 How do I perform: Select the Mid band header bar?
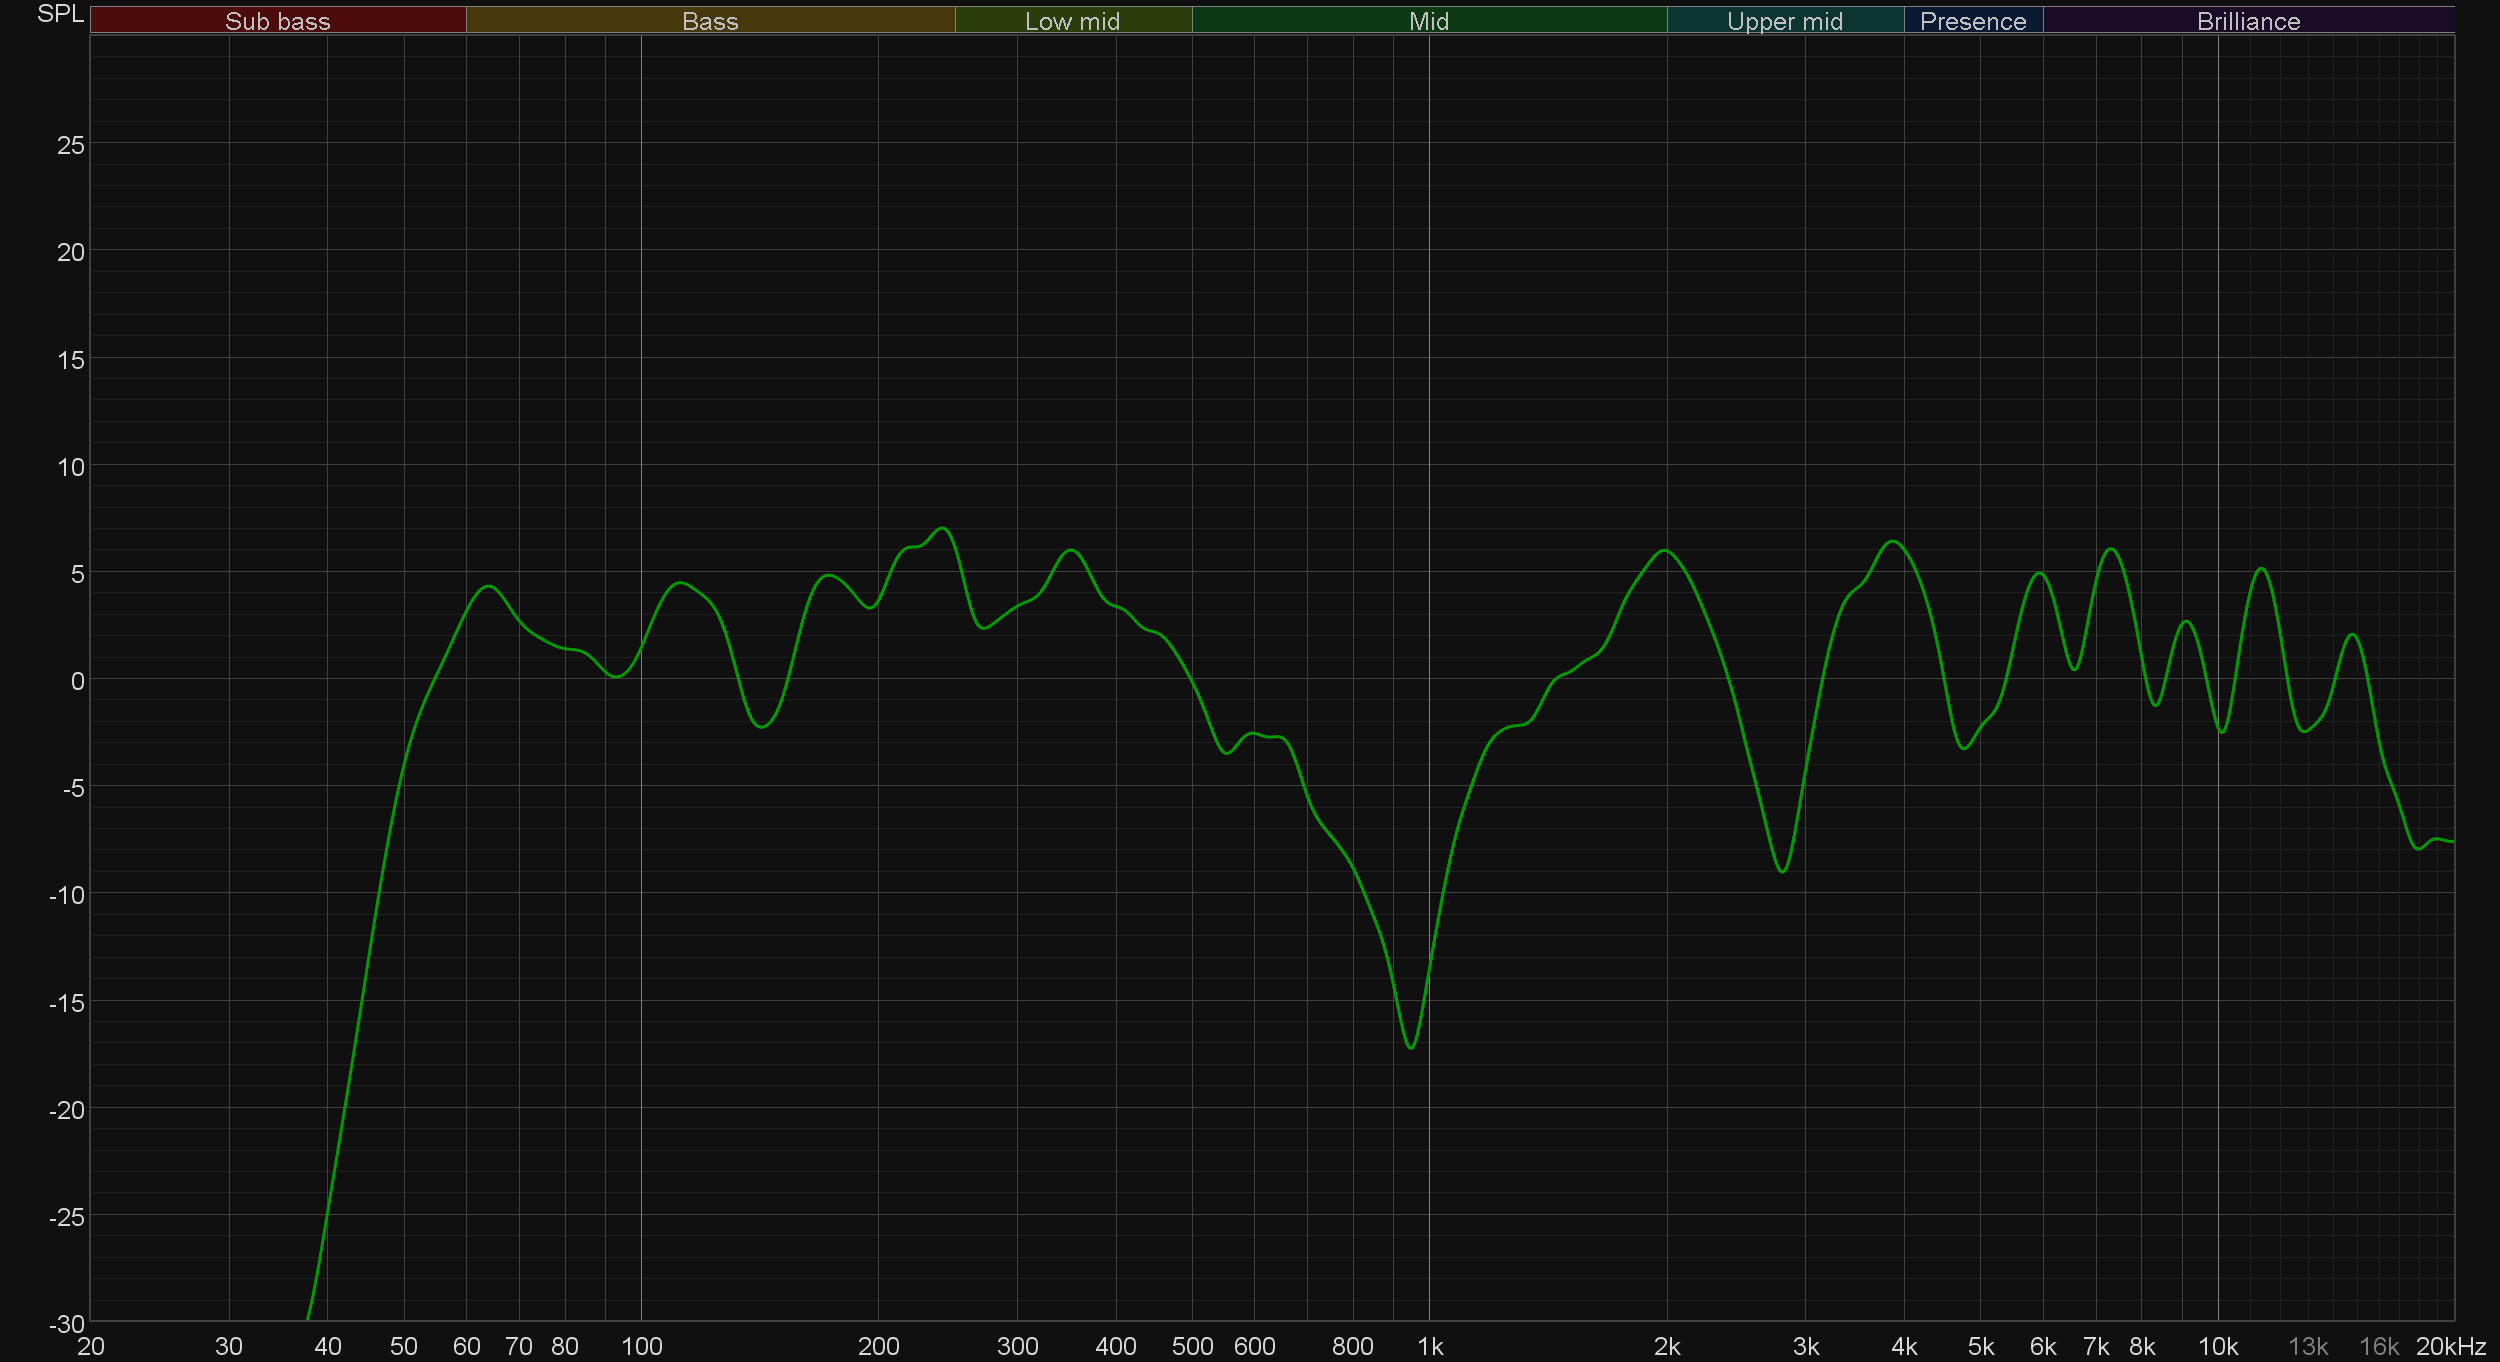(1428, 21)
